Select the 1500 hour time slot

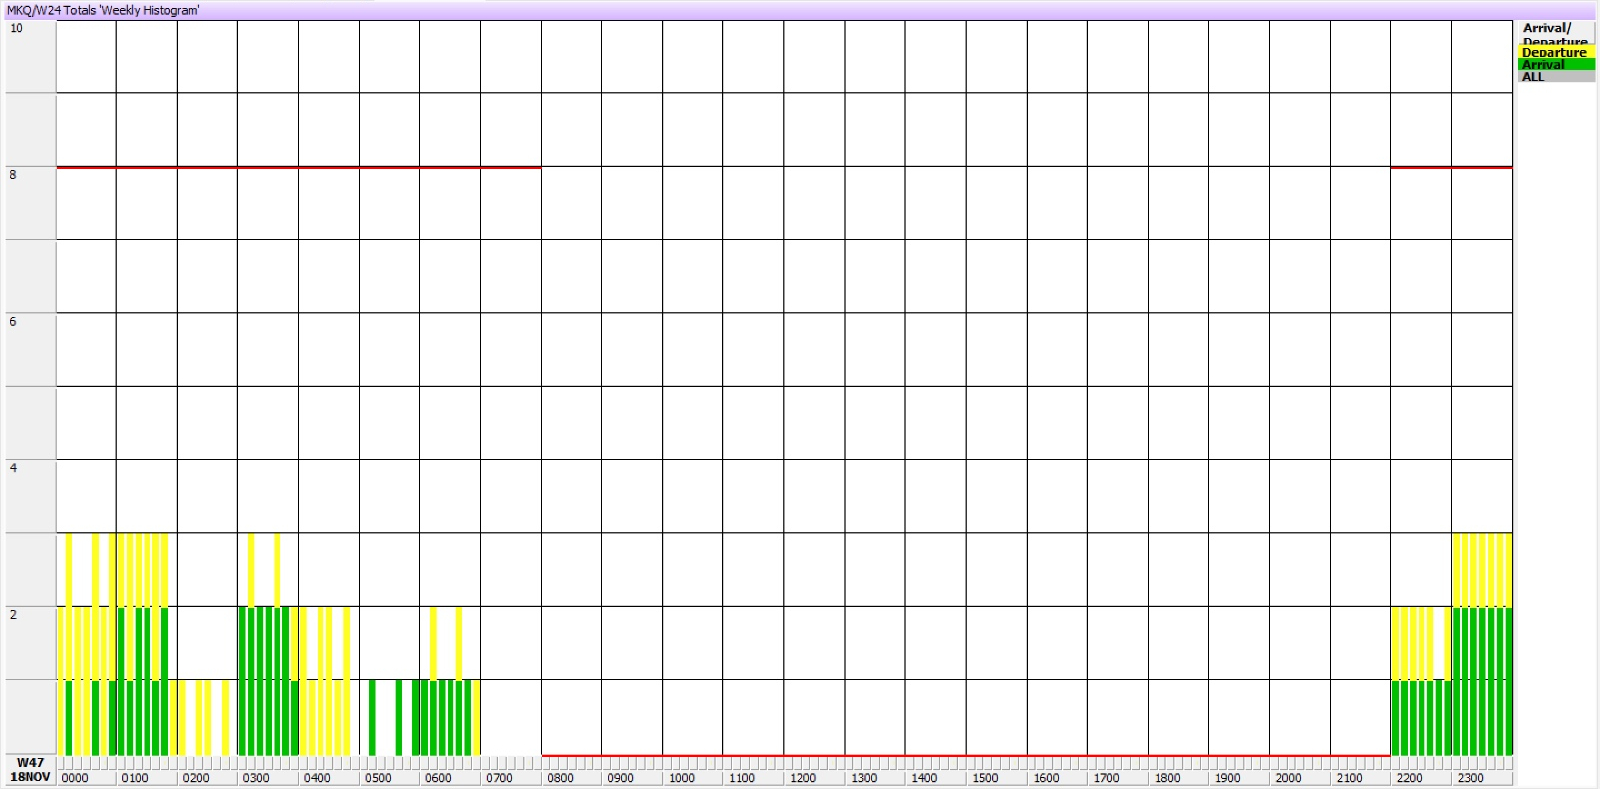coord(985,778)
